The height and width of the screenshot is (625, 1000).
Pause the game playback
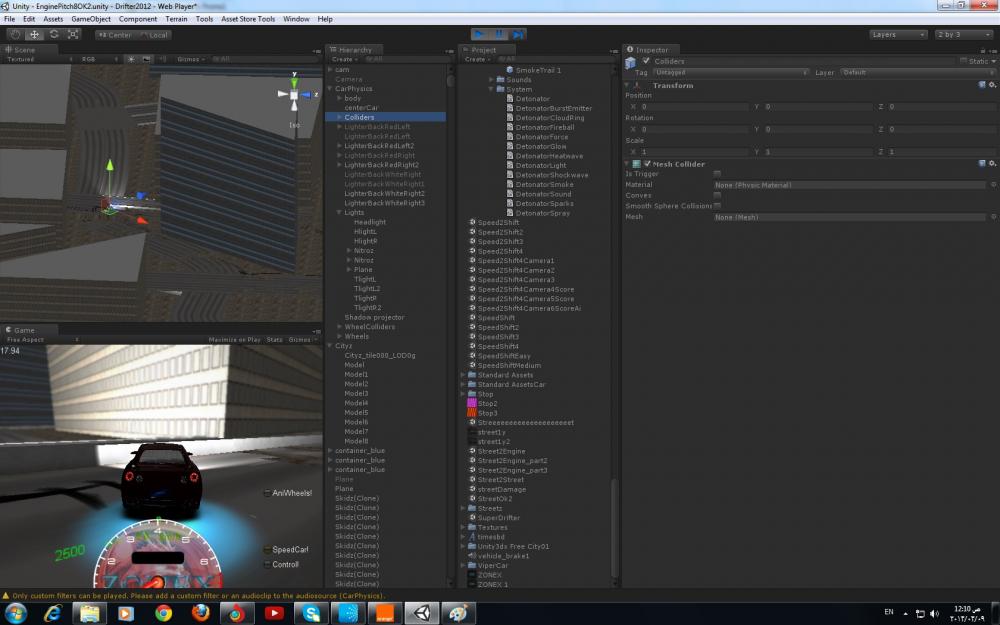[499, 34]
